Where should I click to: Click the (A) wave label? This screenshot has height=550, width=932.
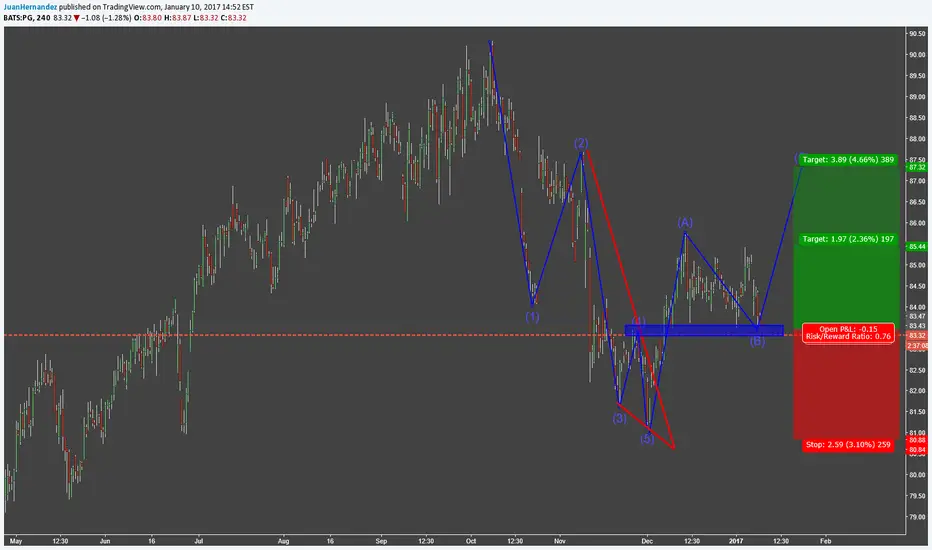[685, 222]
